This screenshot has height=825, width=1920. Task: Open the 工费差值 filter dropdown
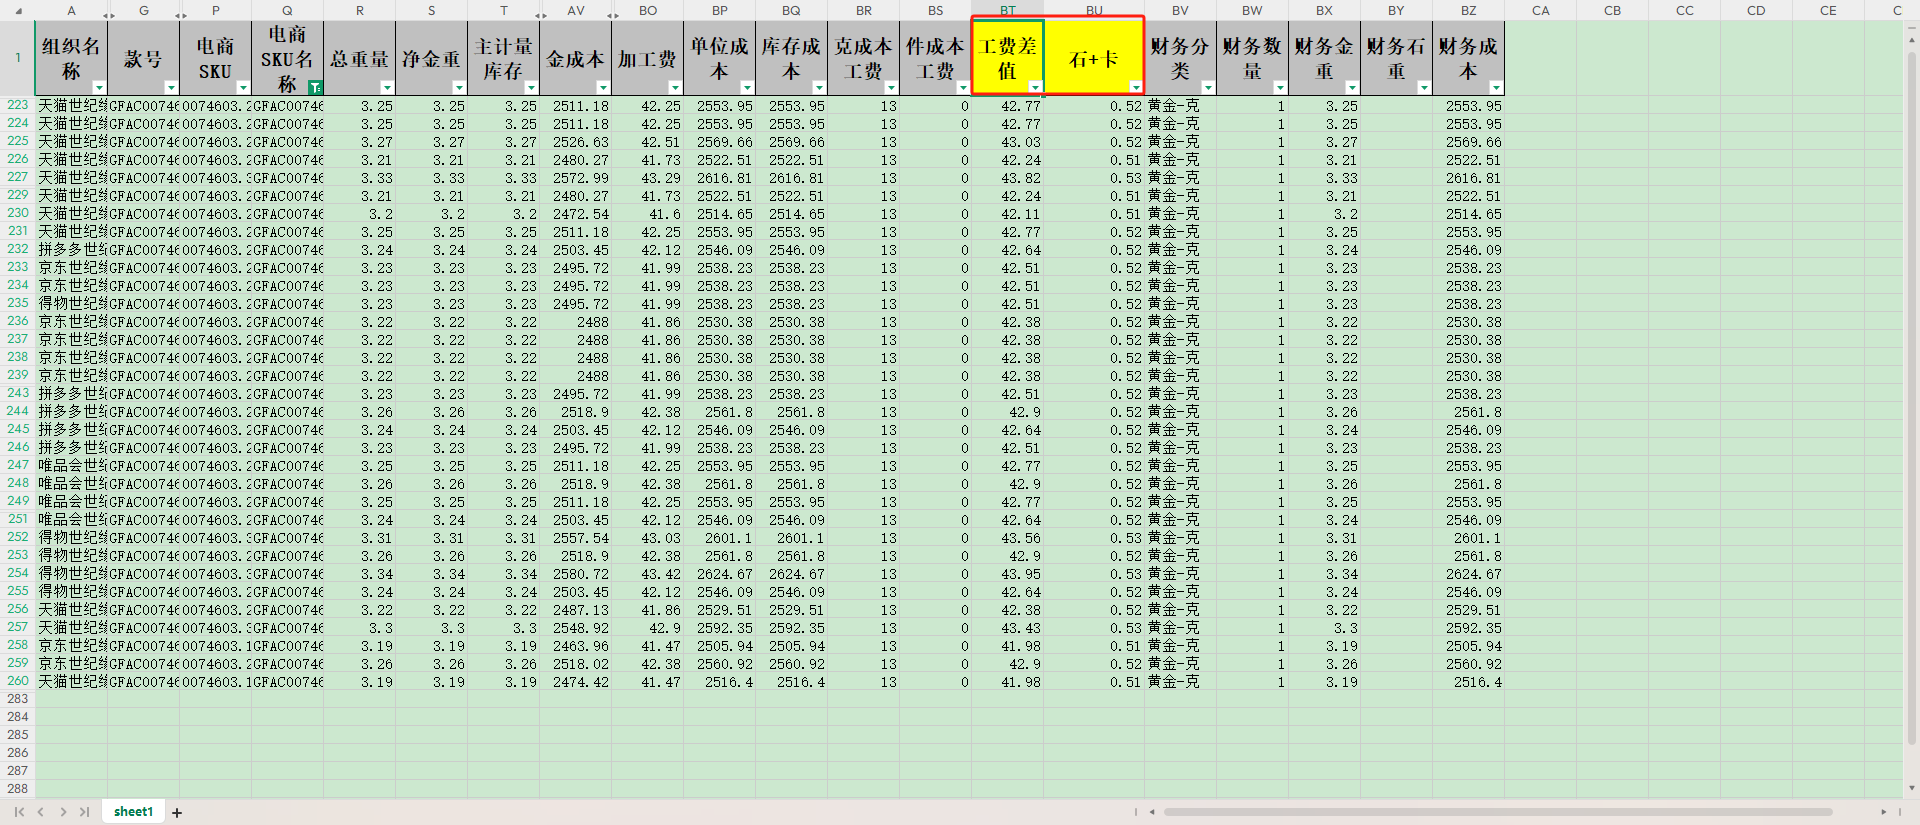click(x=1034, y=87)
